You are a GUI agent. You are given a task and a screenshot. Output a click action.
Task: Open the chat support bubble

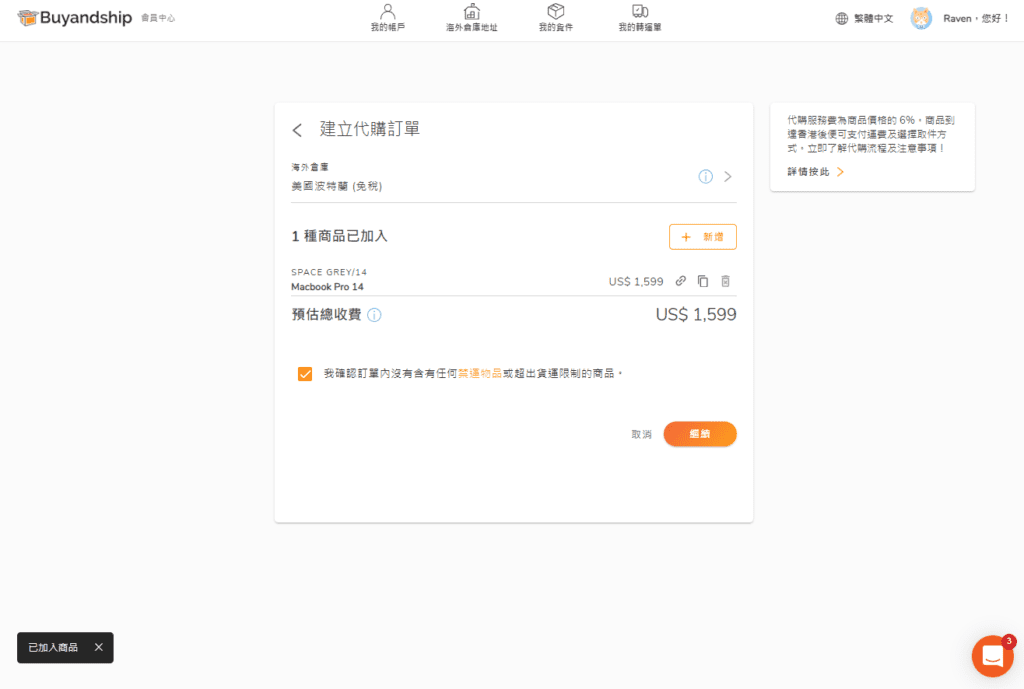coord(992,656)
